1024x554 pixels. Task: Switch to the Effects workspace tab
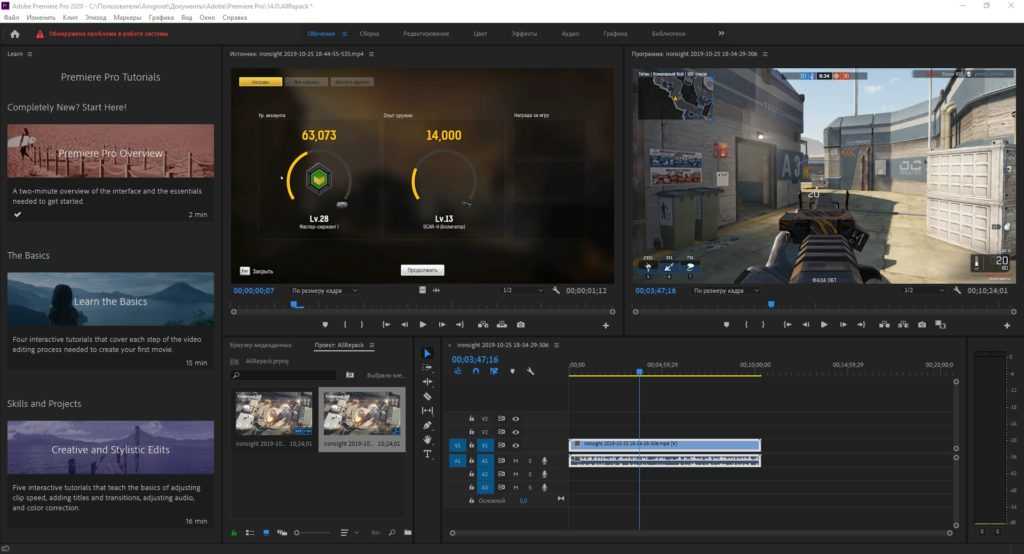[x=524, y=34]
